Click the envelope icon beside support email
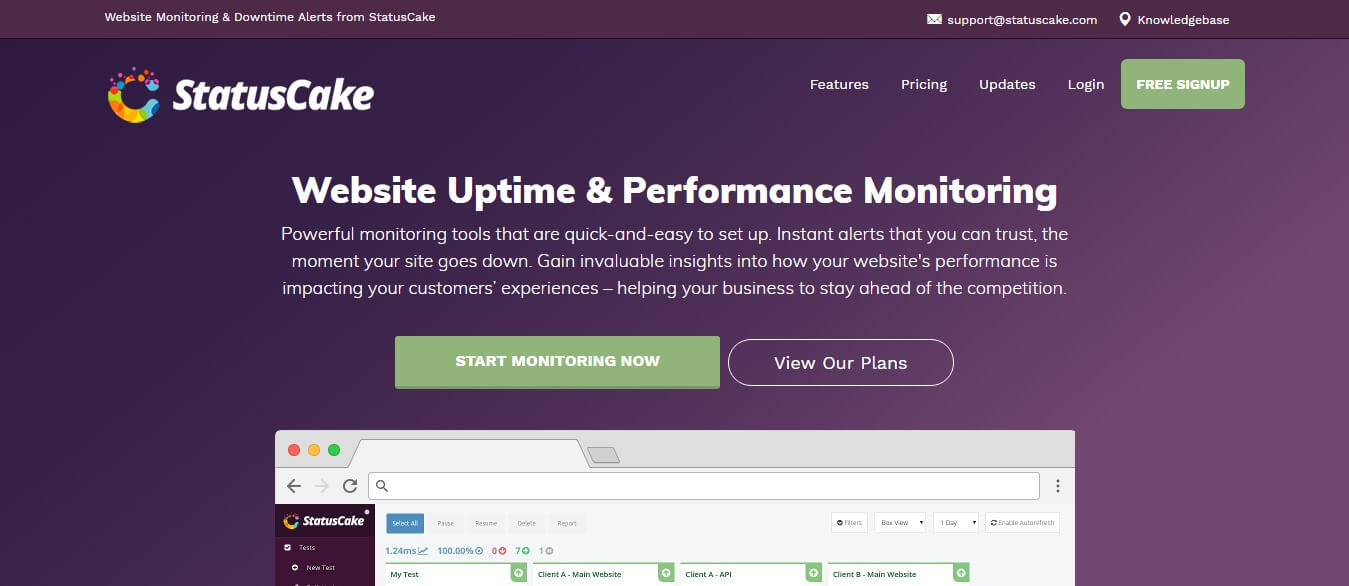 [x=934, y=19]
